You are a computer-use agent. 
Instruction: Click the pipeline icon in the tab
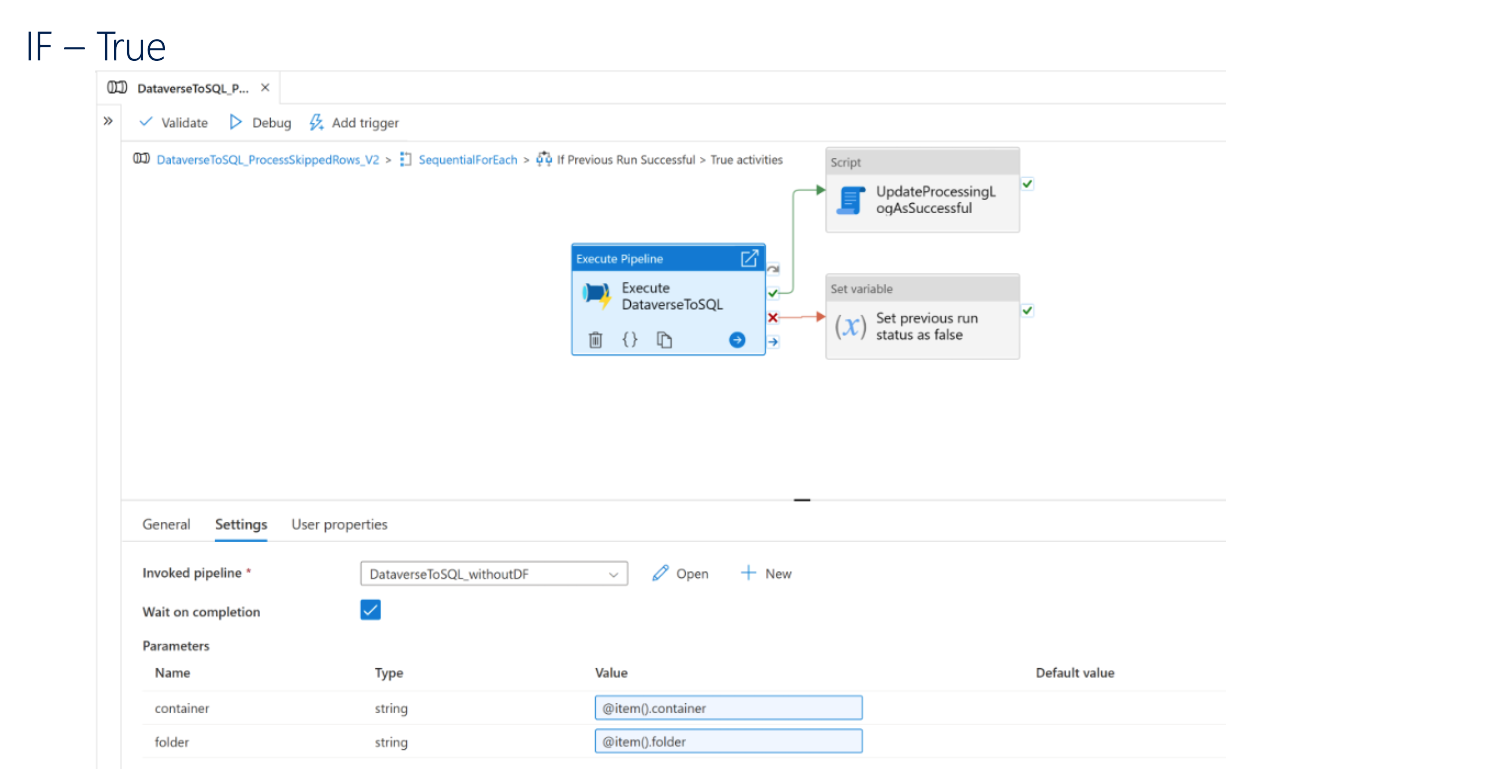(117, 88)
